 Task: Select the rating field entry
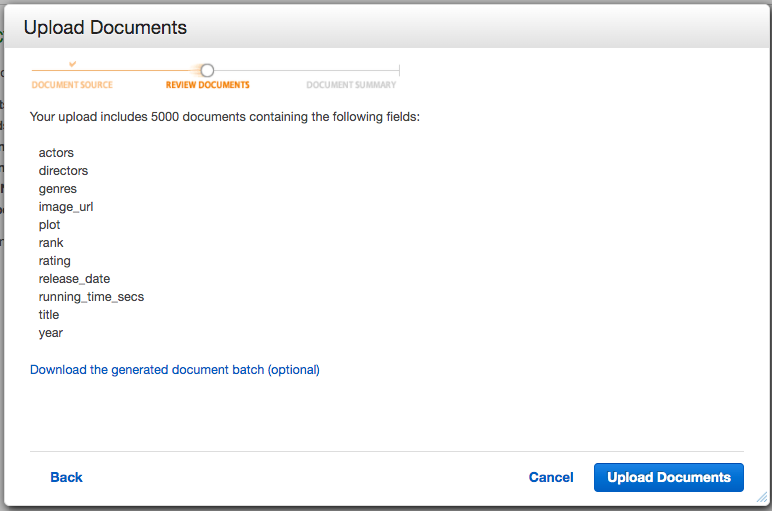tap(55, 260)
